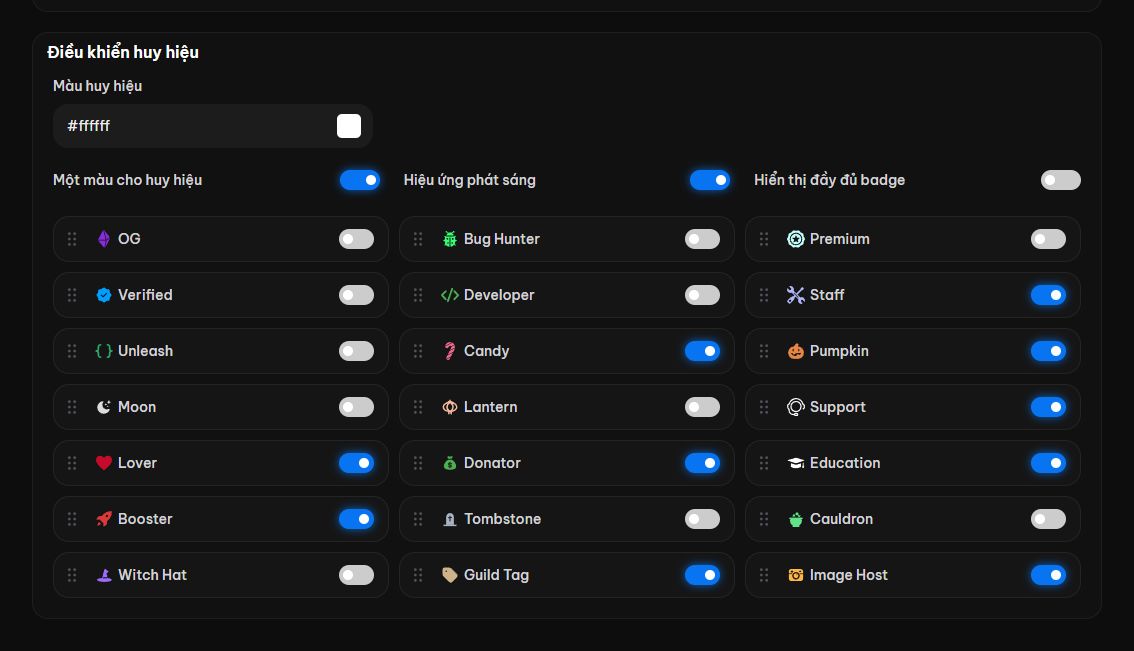
Task: Disable the Image Host badge switch
Action: [x=1048, y=575]
